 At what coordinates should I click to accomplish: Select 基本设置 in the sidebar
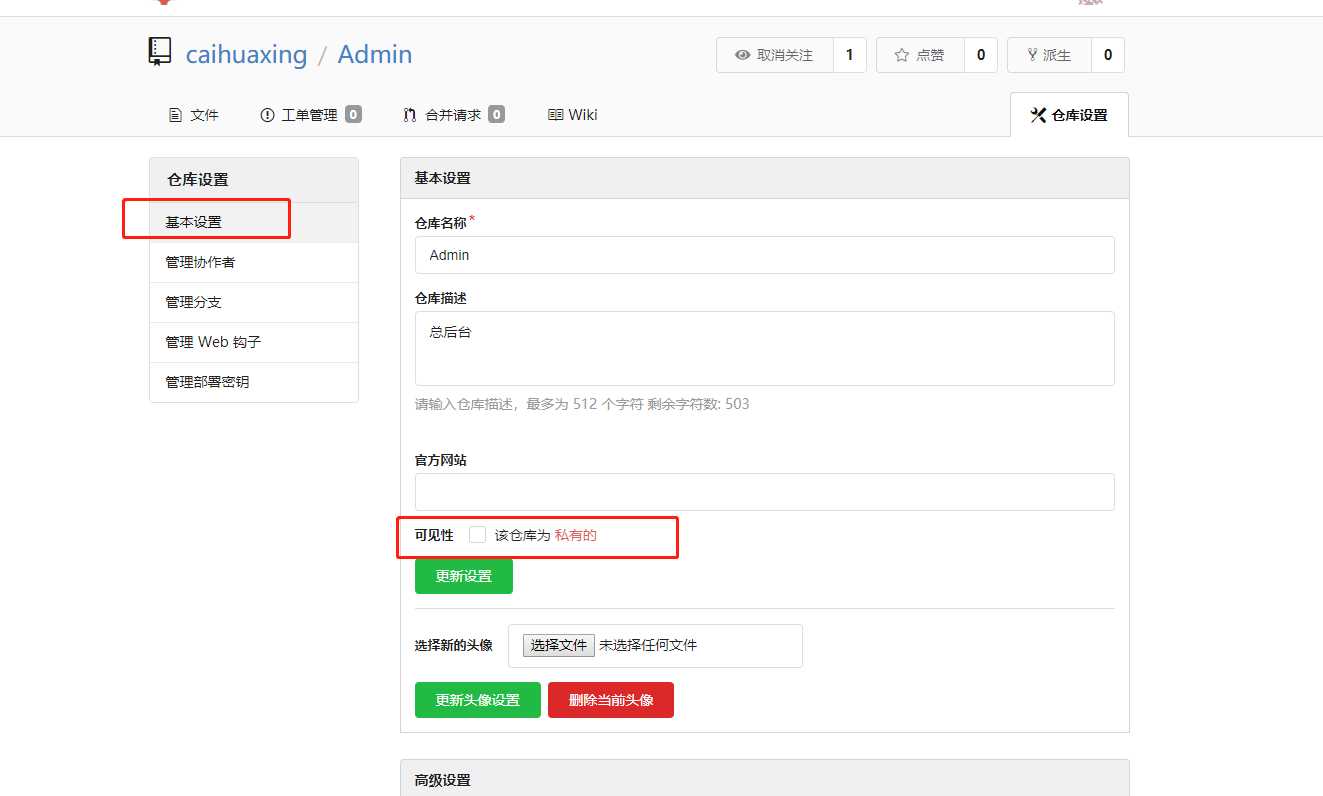(253, 222)
